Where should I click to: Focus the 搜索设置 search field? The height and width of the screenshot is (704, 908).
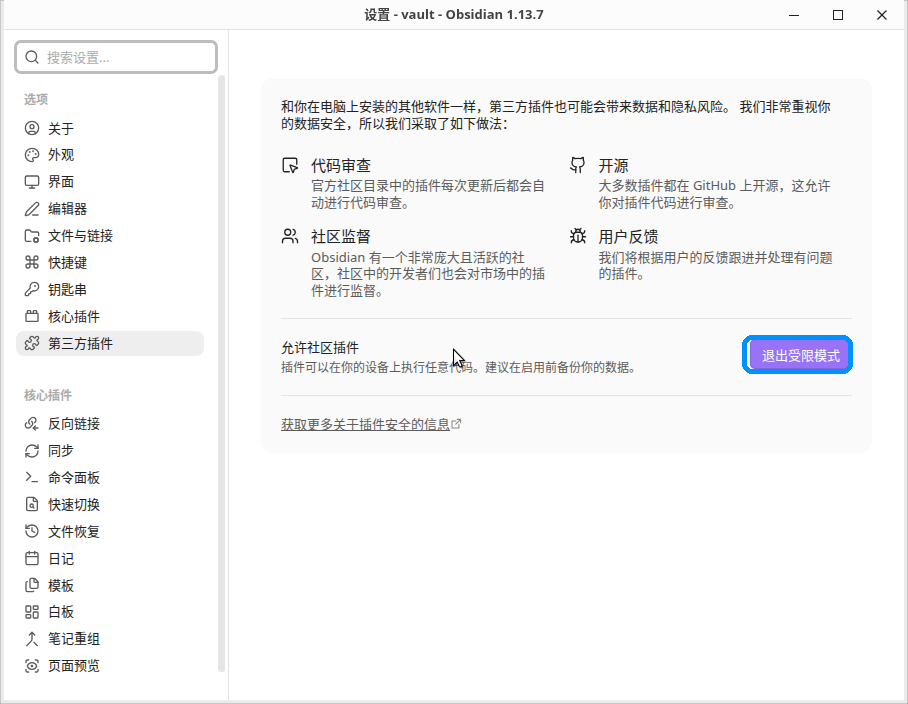pos(116,57)
